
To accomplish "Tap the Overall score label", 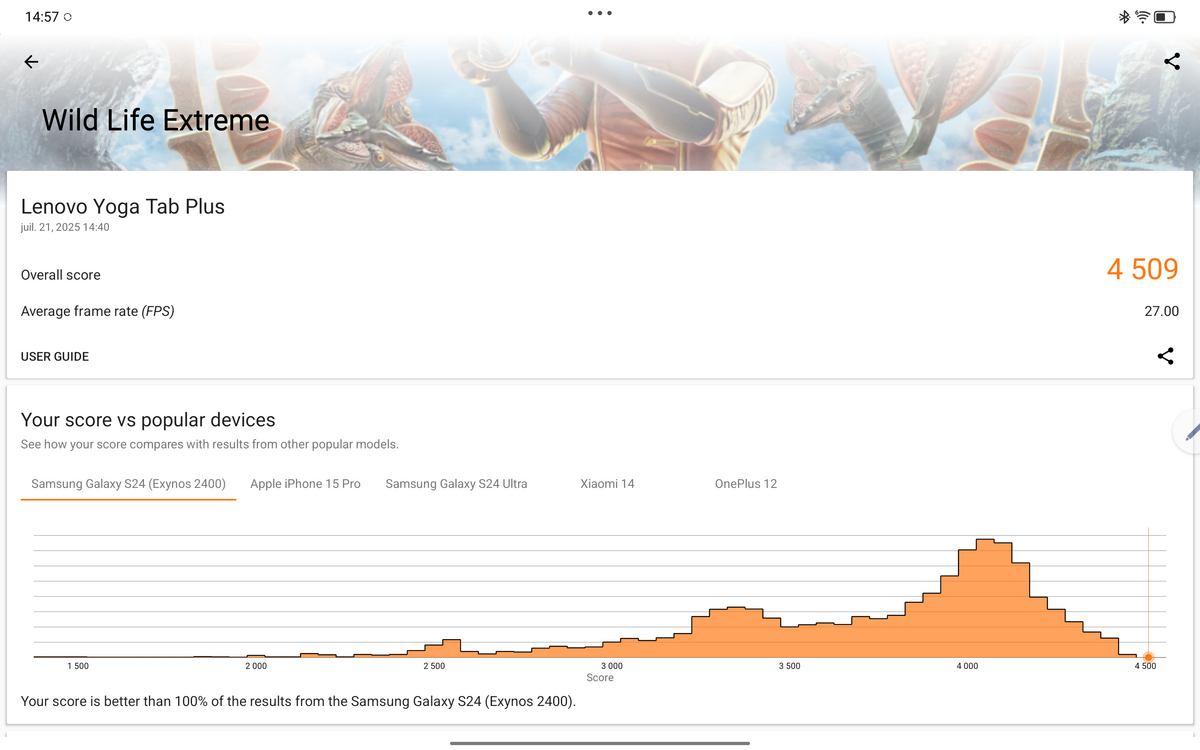I will (61, 275).
